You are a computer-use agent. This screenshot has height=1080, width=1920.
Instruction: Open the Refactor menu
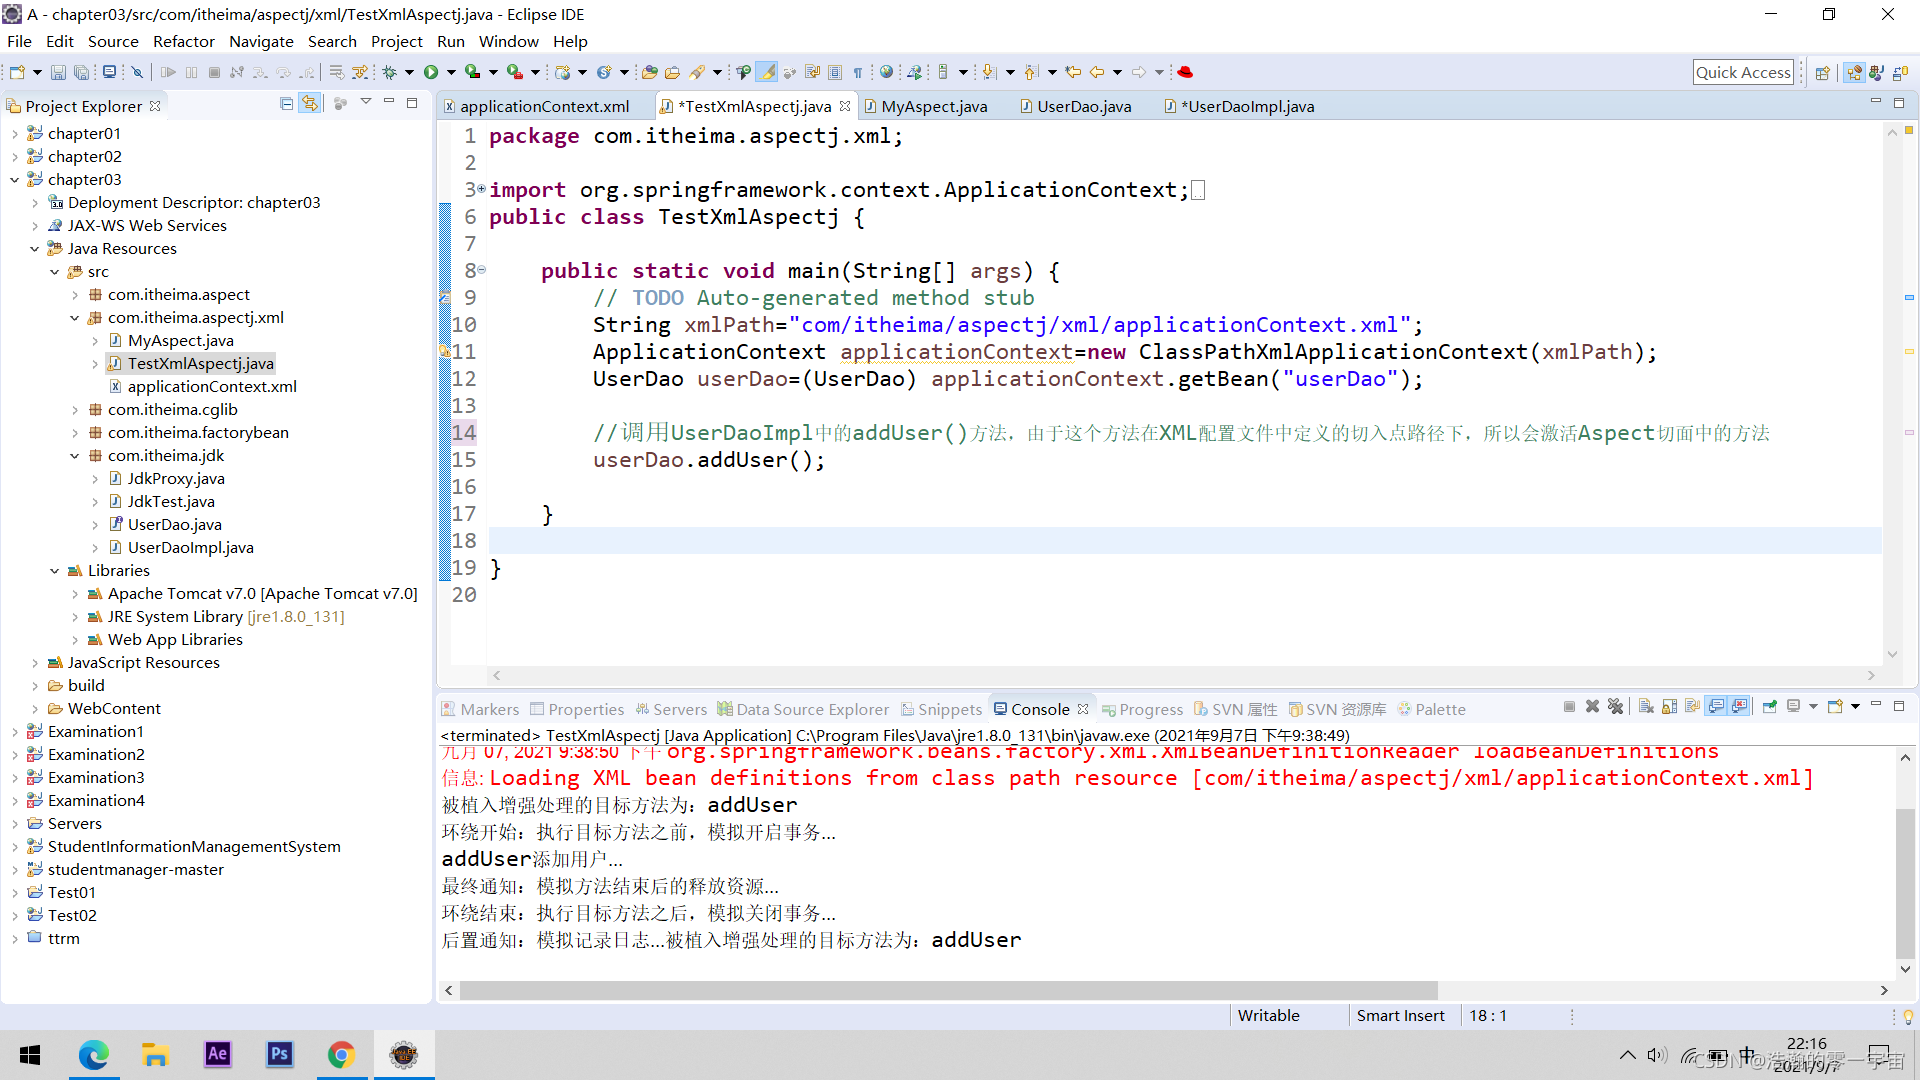tap(183, 41)
